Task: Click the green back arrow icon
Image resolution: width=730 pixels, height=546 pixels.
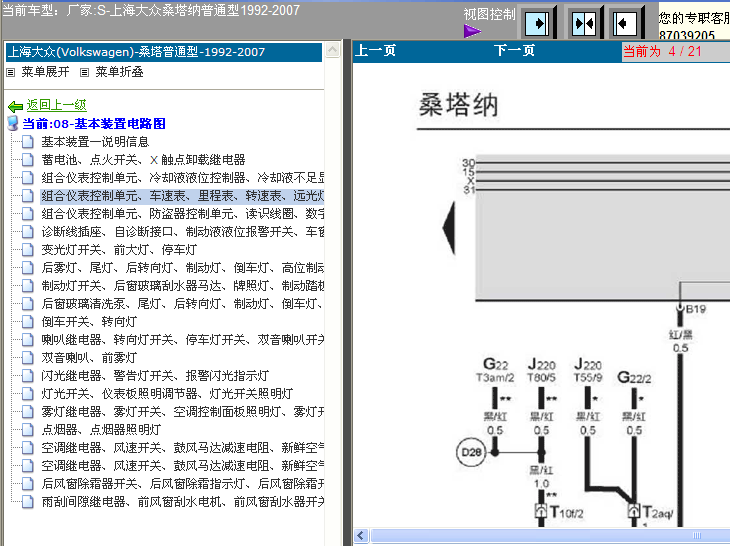Action: 15,107
